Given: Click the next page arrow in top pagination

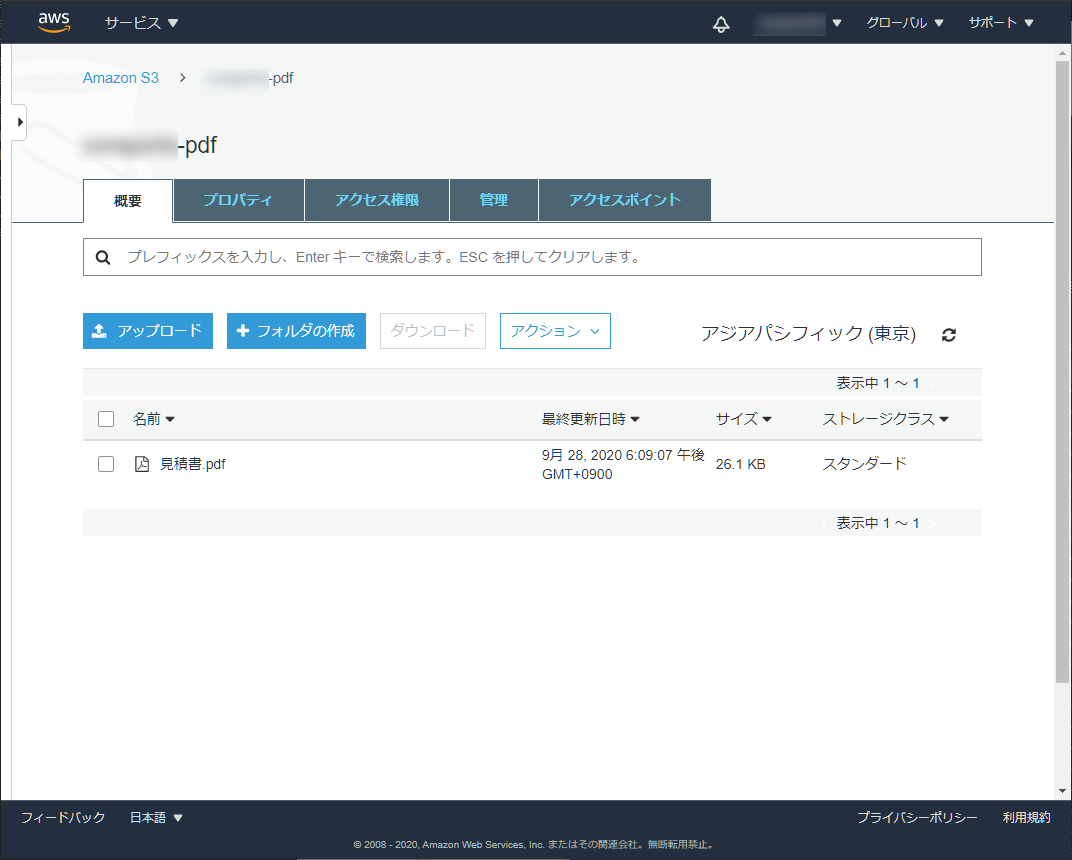Looking at the screenshot, I should point(933,384).
